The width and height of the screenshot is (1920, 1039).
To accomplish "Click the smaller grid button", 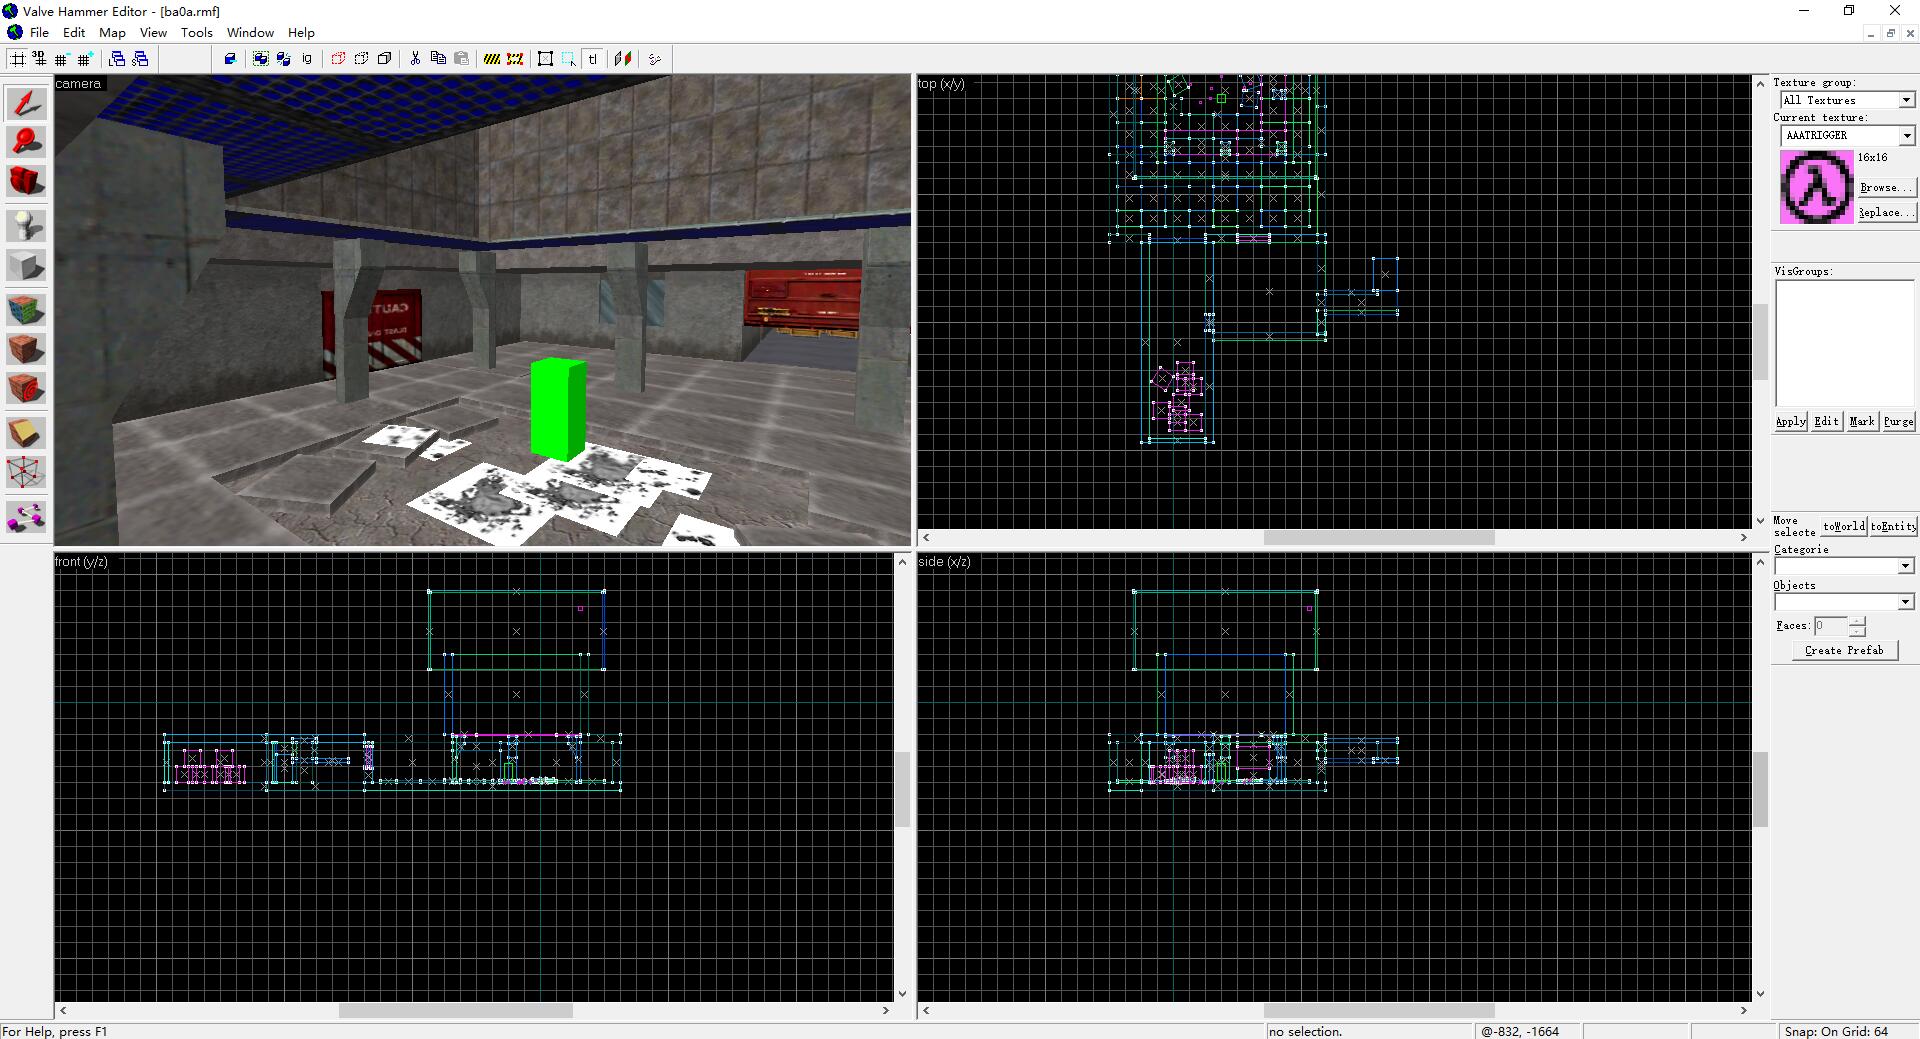I will click(62, 59).
